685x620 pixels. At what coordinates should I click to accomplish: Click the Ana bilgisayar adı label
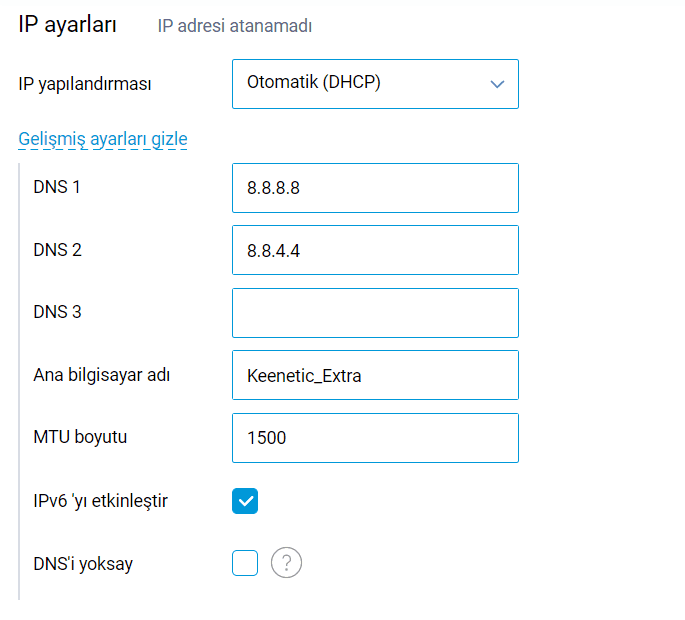[x=102, y=375]
